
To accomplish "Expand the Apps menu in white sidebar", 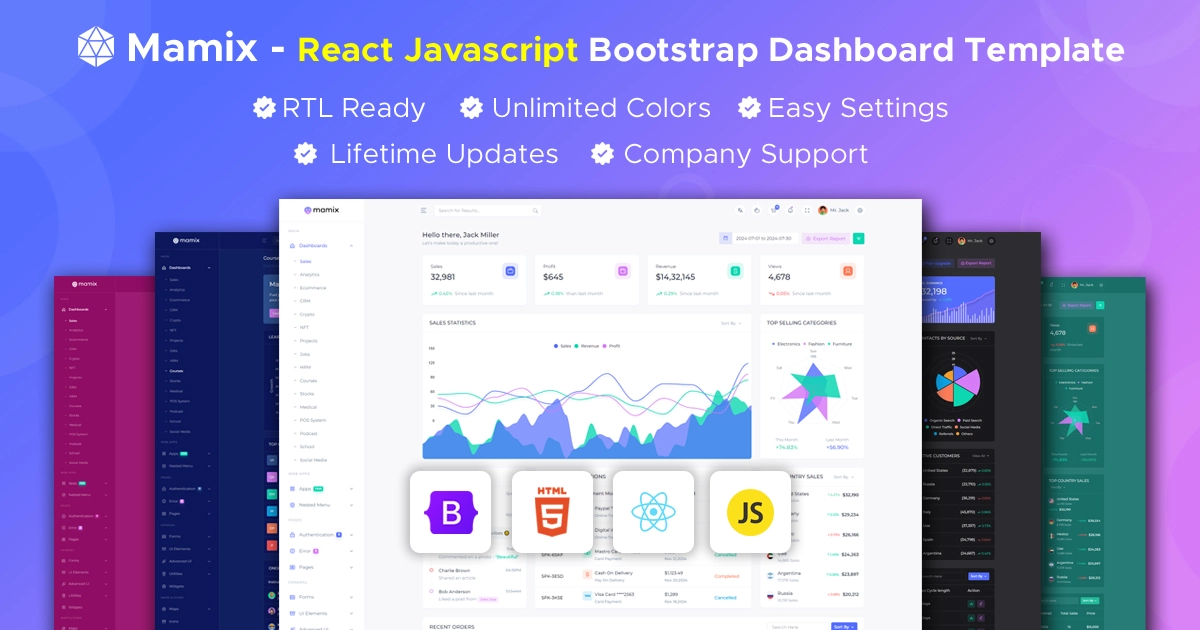I will pyautogui.click(x=320, y=488).
